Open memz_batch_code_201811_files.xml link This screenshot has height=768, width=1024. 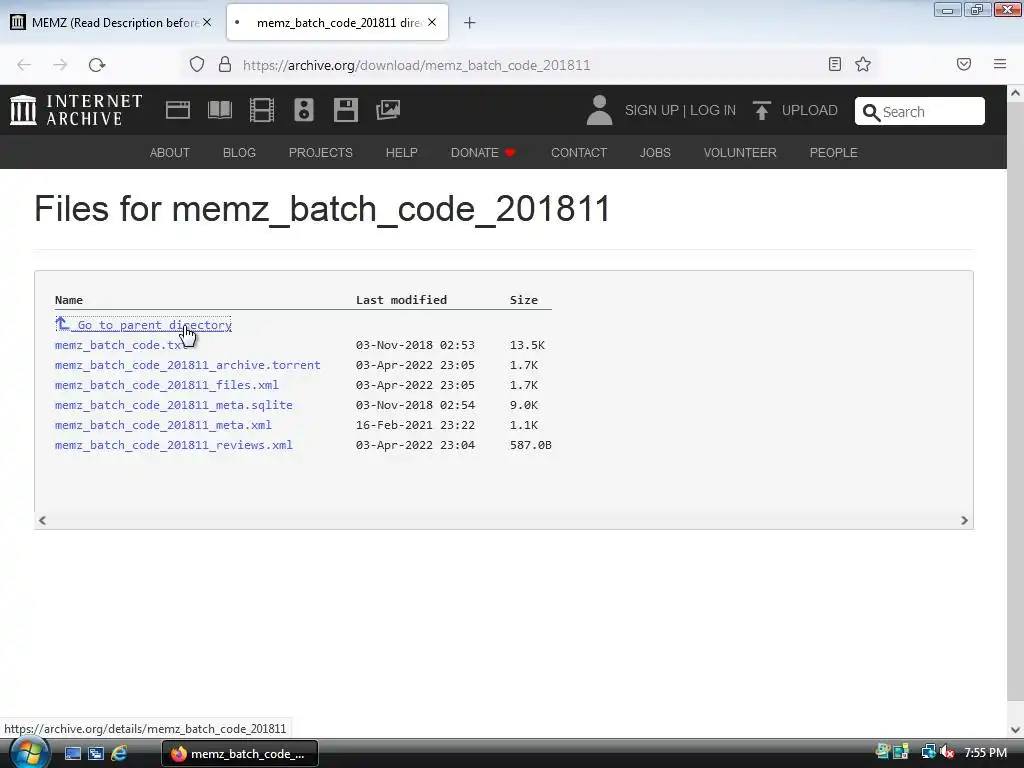tap(167, 385)
